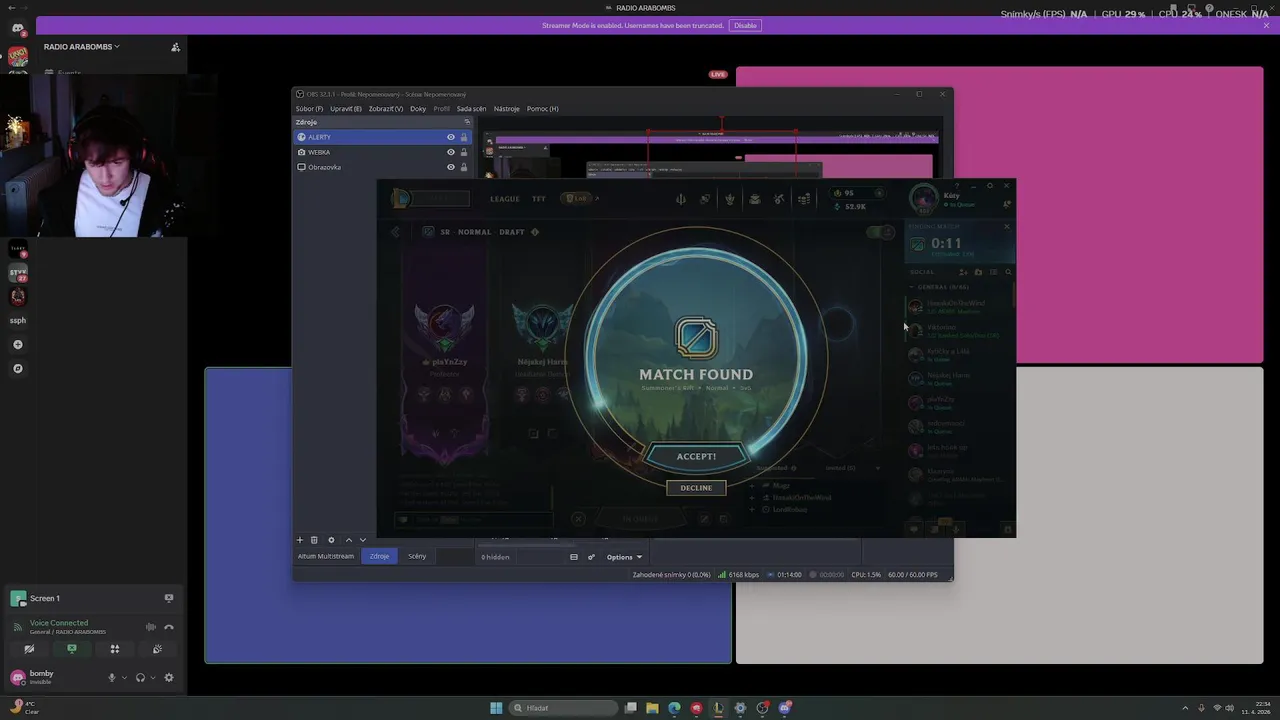Open Discover servers compass icon
This screenshot has height=720, width=1280.
[17, 368]
